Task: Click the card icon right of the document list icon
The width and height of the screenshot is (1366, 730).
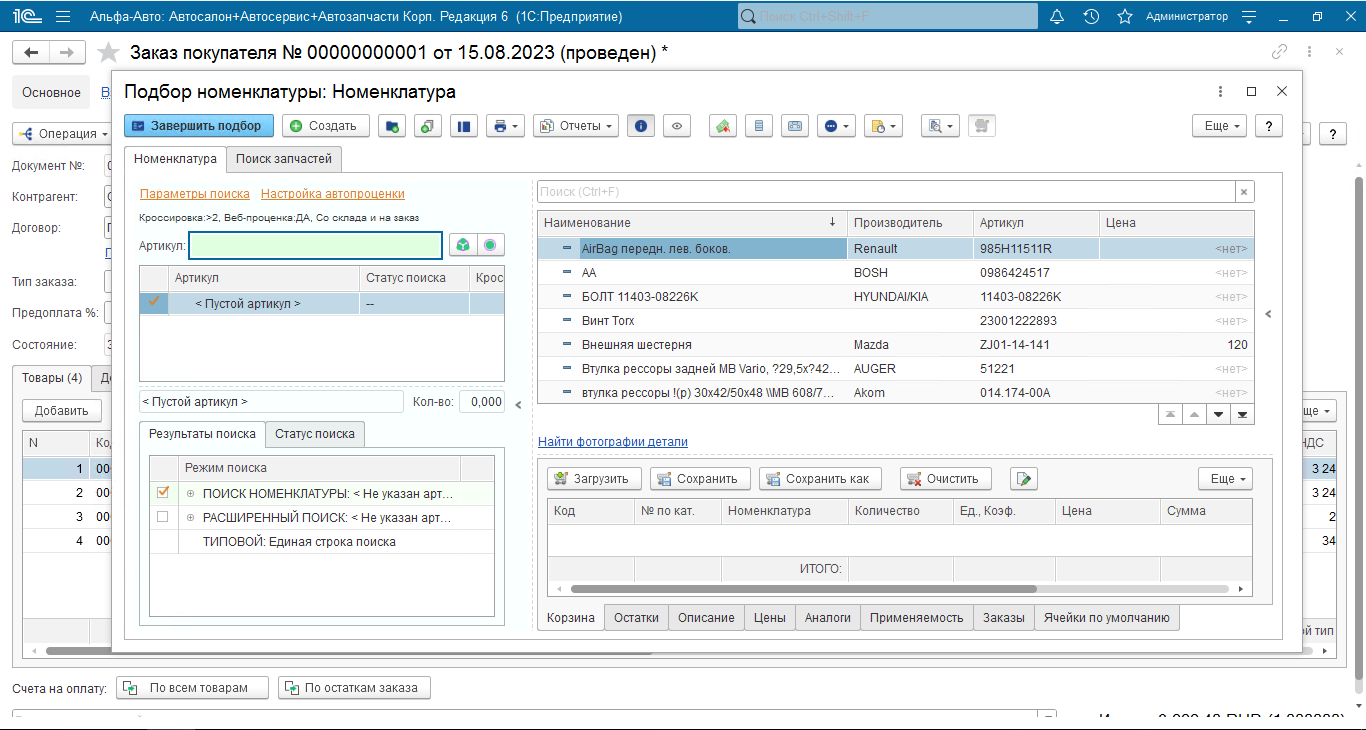Action: click(x=795, y=126)
